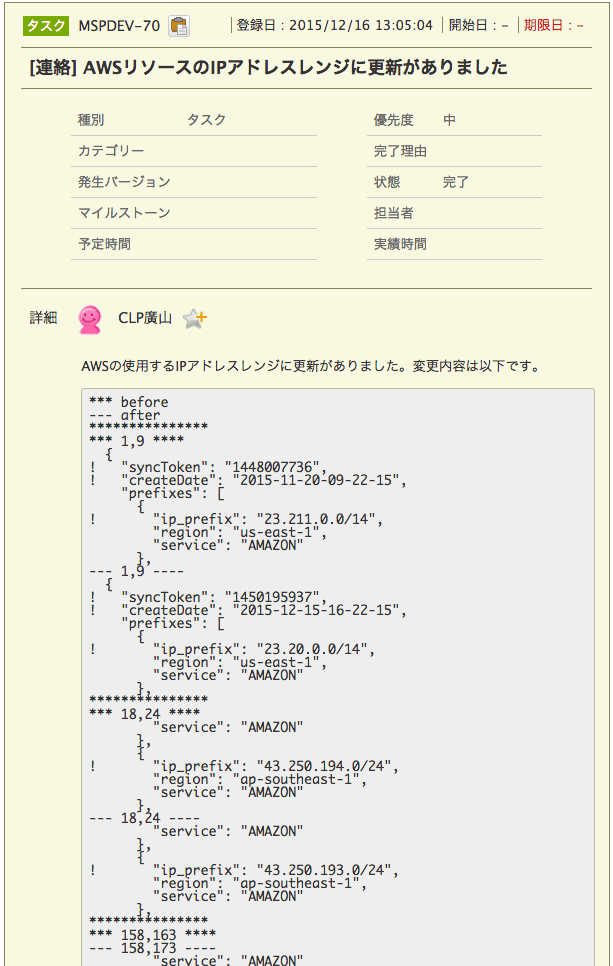Click the 詳細 section label
Screen dimensions: 613x966
tap(43, 318)
